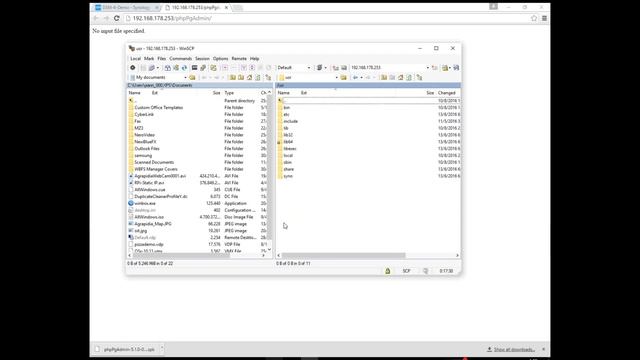Go to remote parent directory icon
Viewport: 640px width, 360px height.
click(384, 78)
